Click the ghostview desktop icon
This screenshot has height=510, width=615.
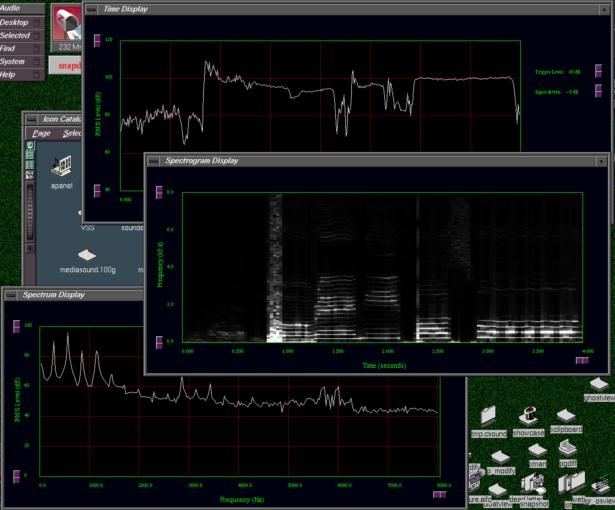click(598, 384)
